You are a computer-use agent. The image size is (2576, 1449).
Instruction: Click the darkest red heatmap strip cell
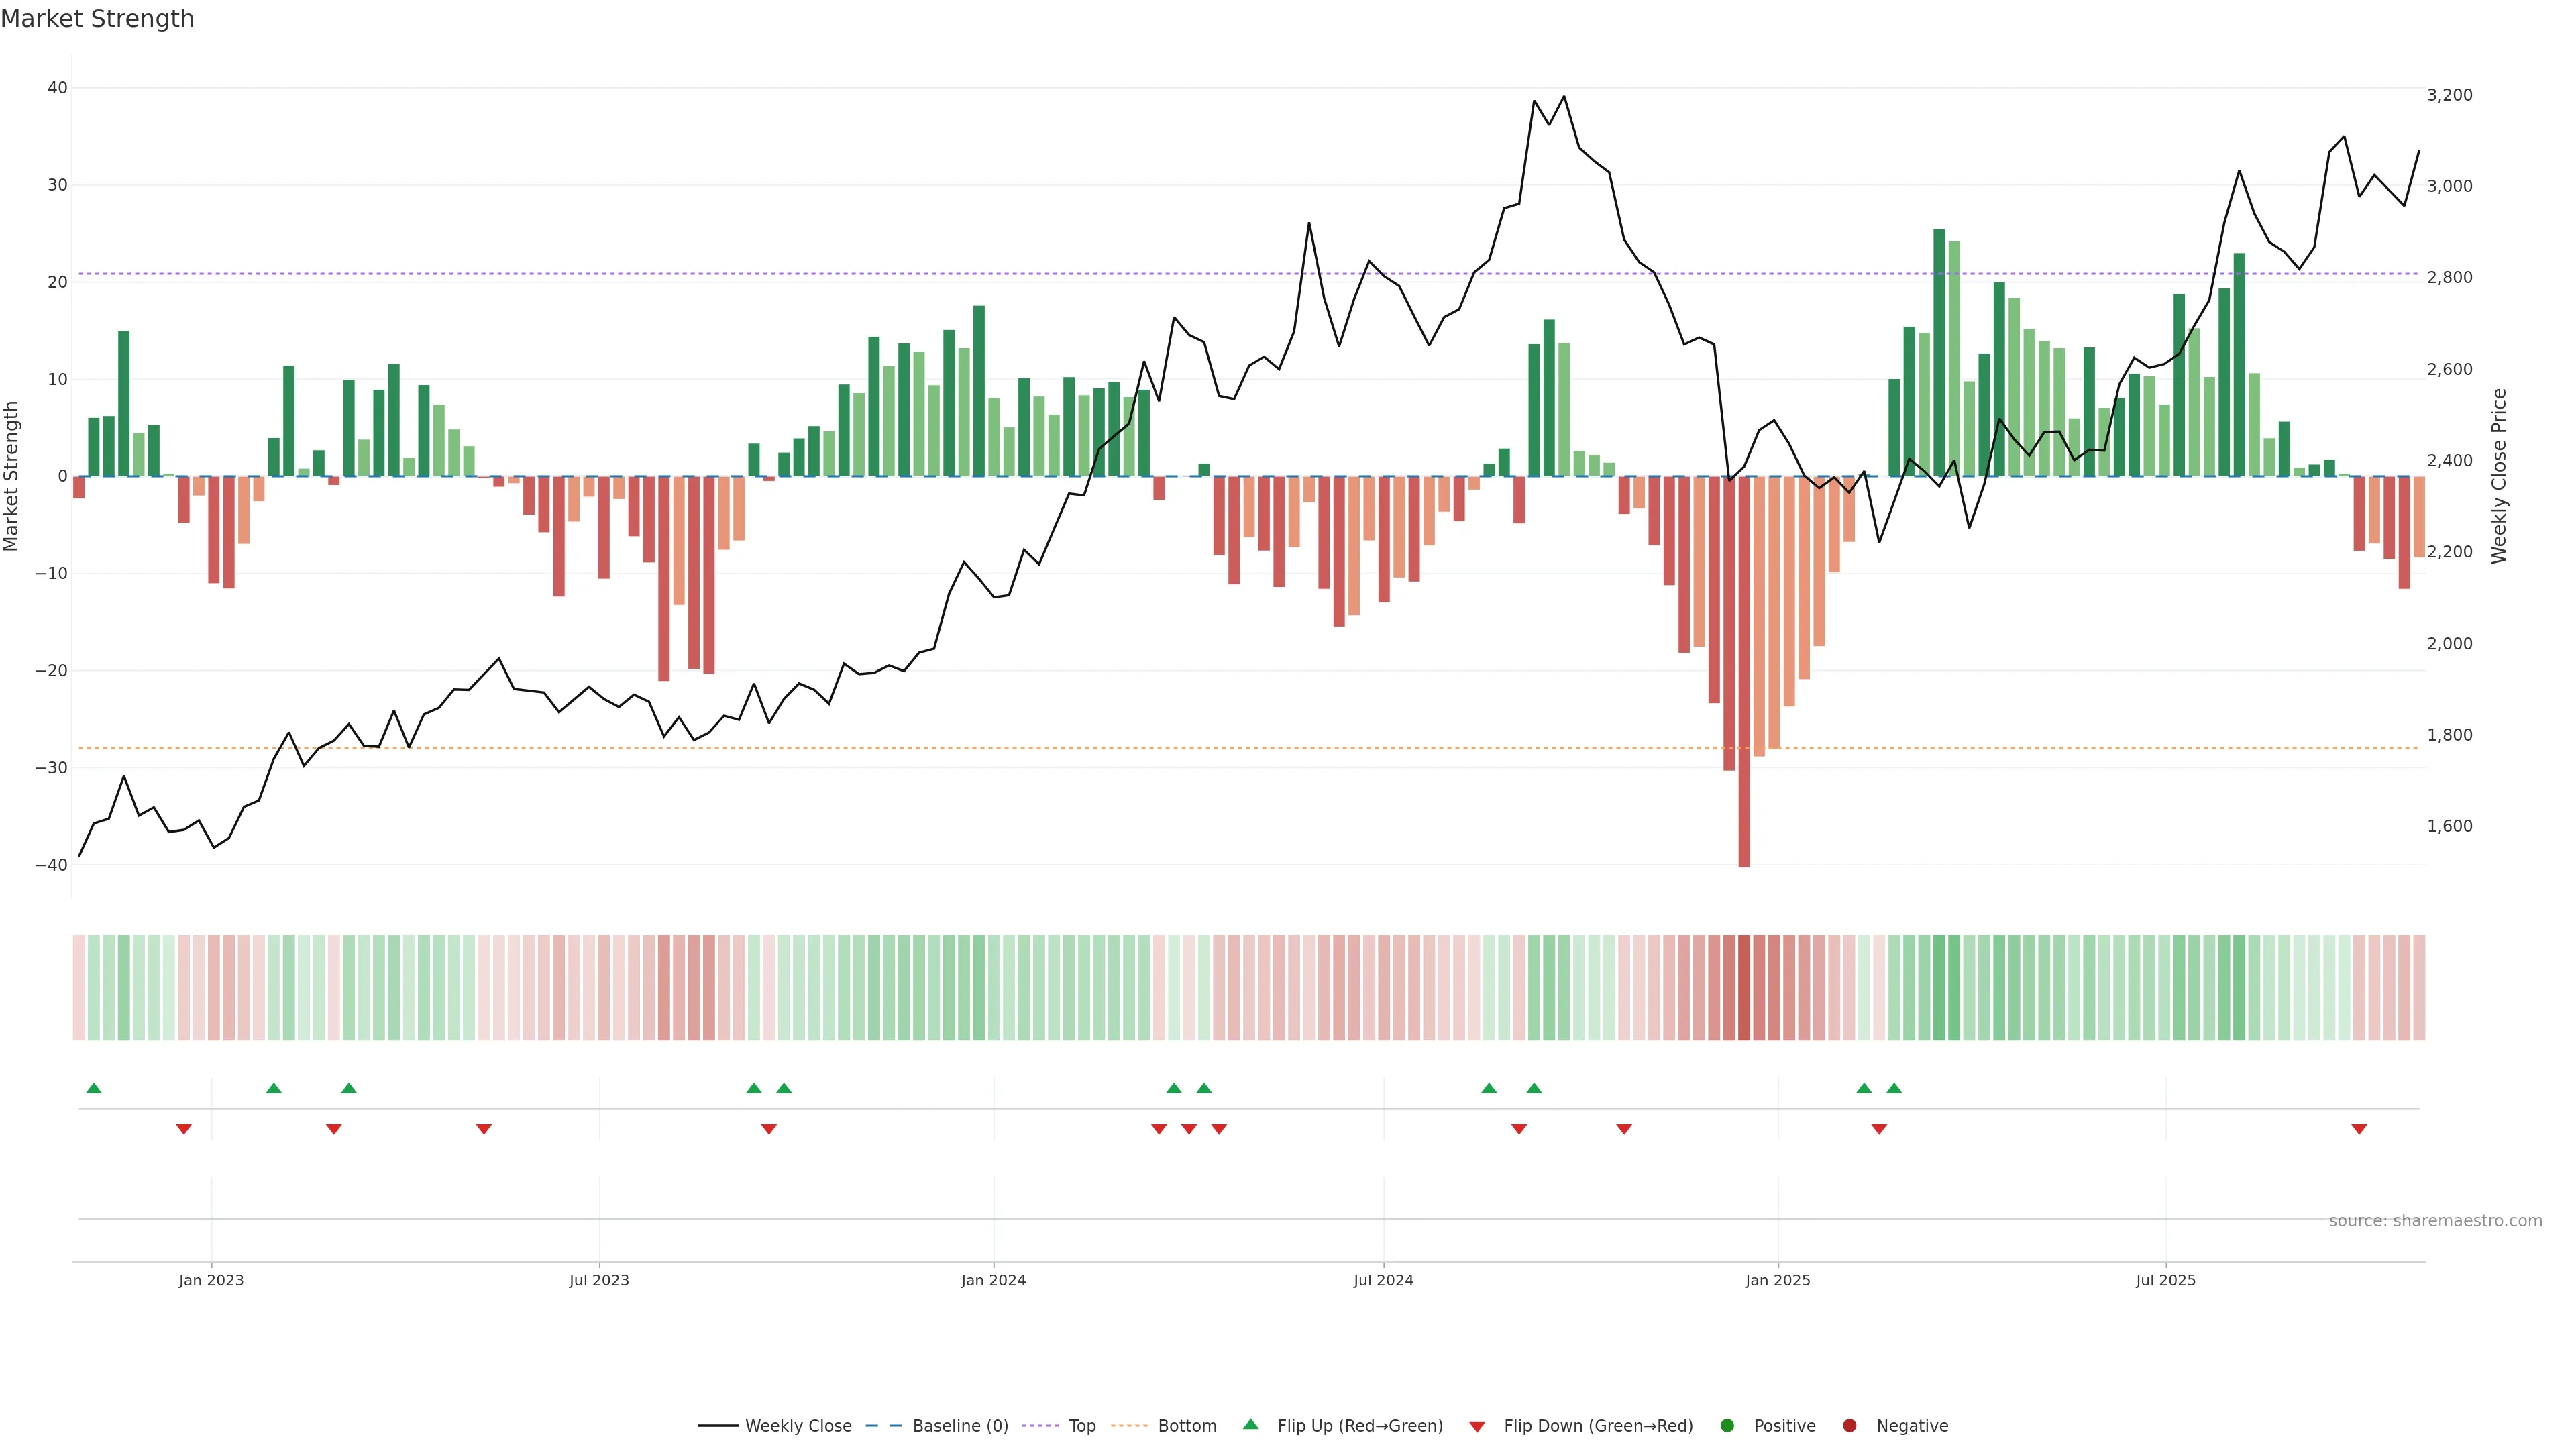click(1744, 988)
